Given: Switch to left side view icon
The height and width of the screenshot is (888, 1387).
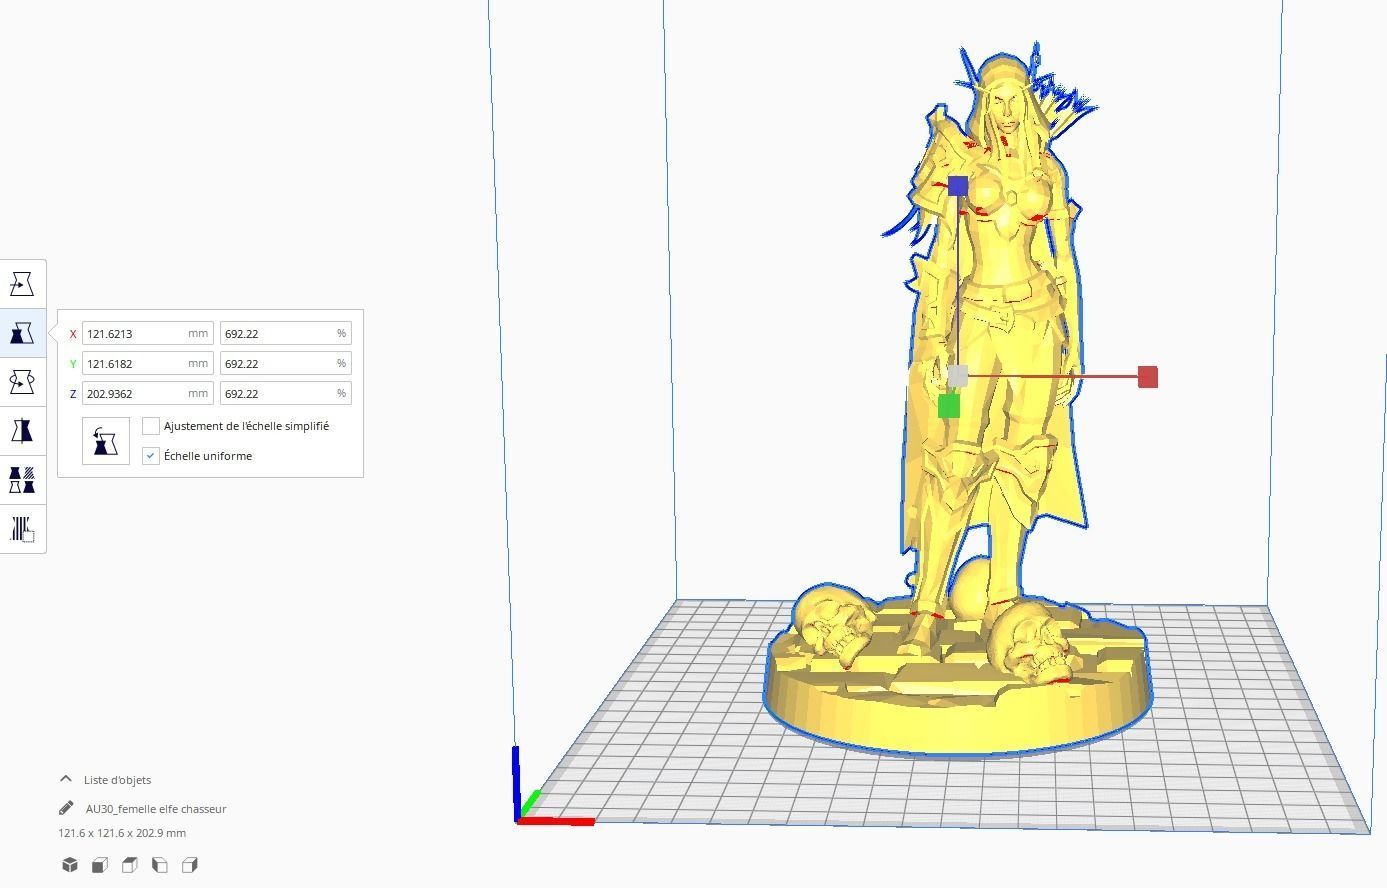Looking at the screenshot, I should (160, 865).
